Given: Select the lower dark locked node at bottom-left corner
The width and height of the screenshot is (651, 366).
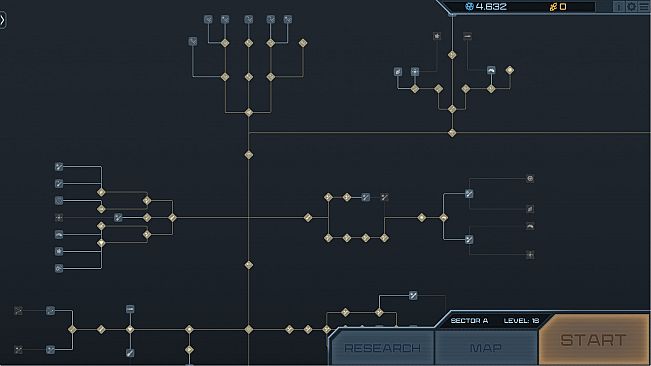Looking at the screenshot, I should (x=18, y=350).
